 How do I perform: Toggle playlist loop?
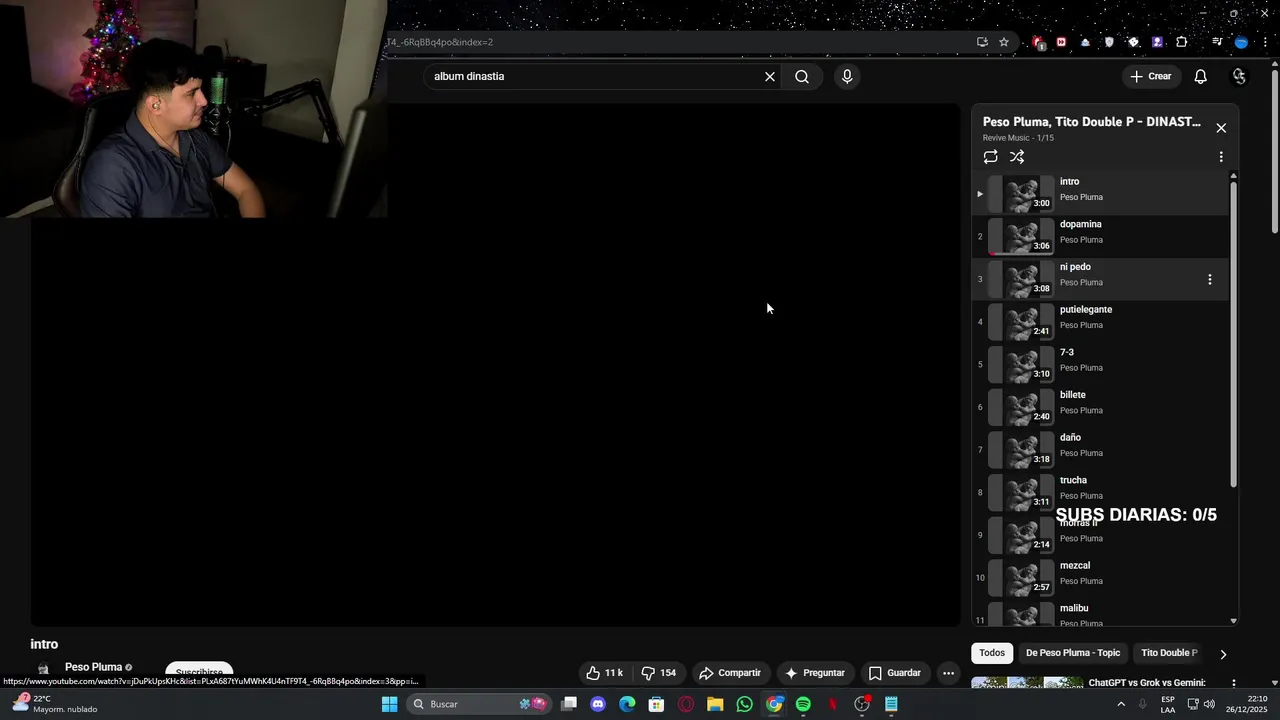(x=990, y=157)
